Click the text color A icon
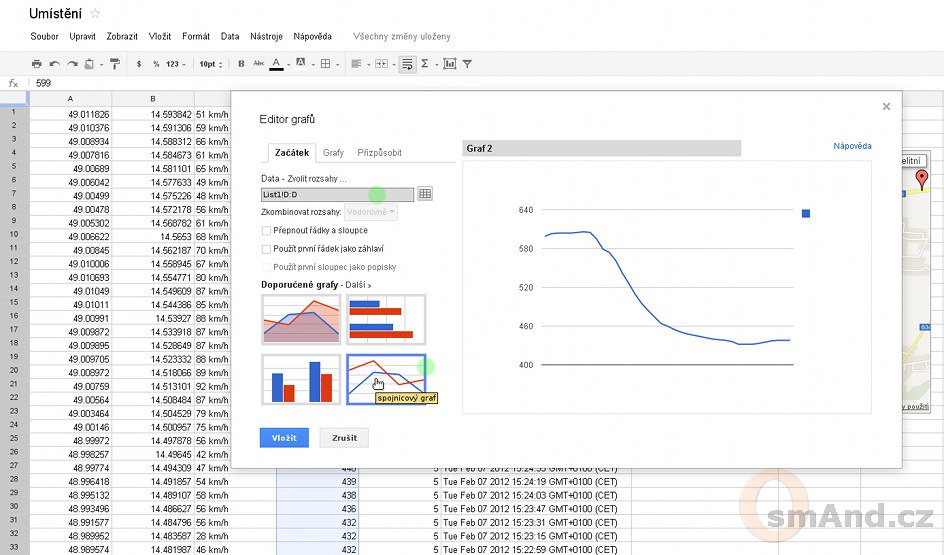 276,63
